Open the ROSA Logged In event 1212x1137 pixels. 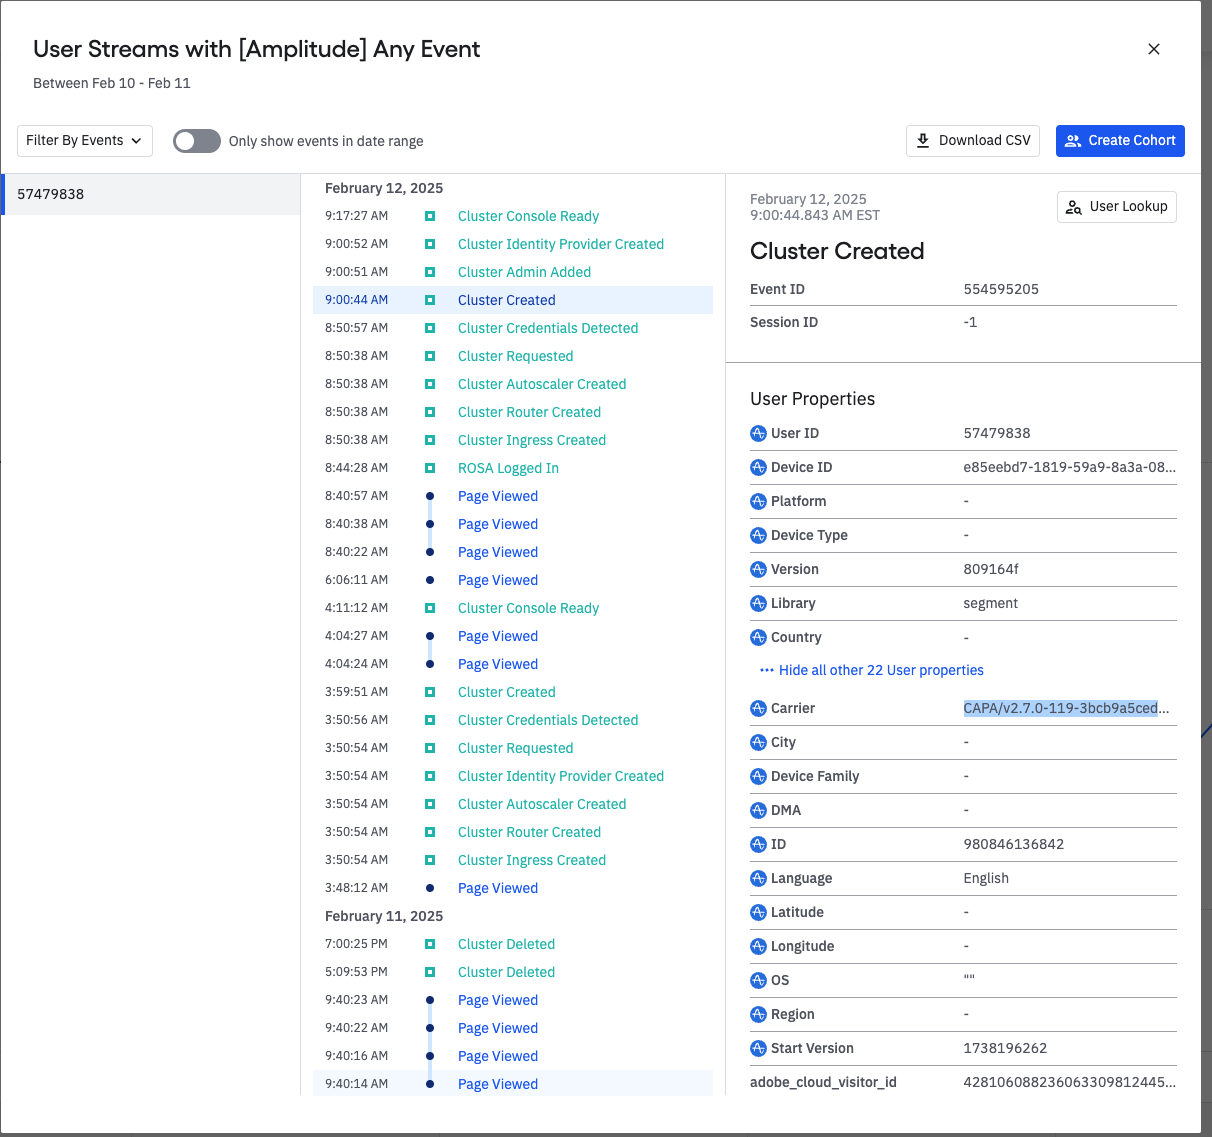pos(513,468)
